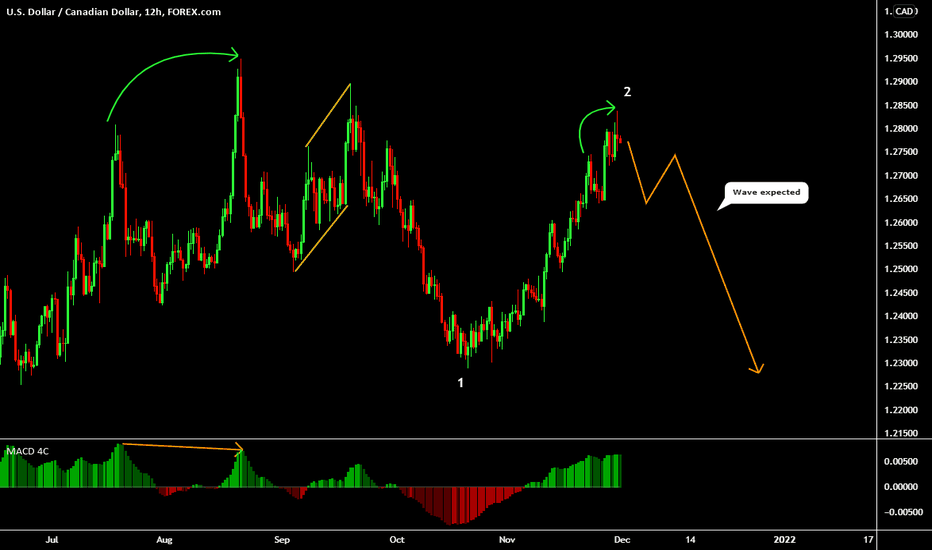
Task: Click the 1.28000 price axis label
Action: pos(901,128)
